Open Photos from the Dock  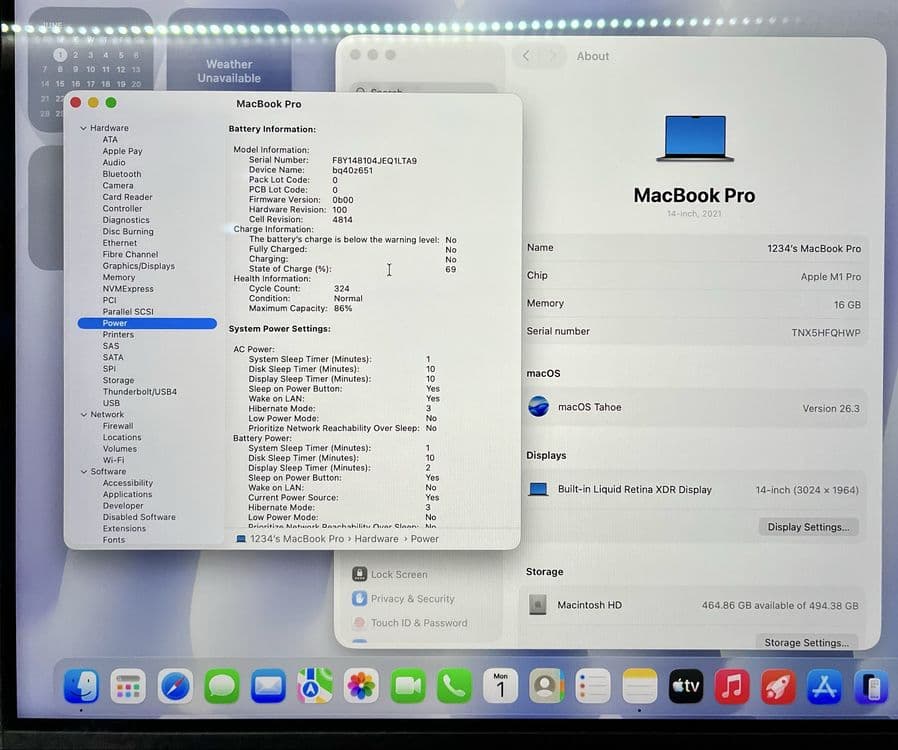coord(361,685)
